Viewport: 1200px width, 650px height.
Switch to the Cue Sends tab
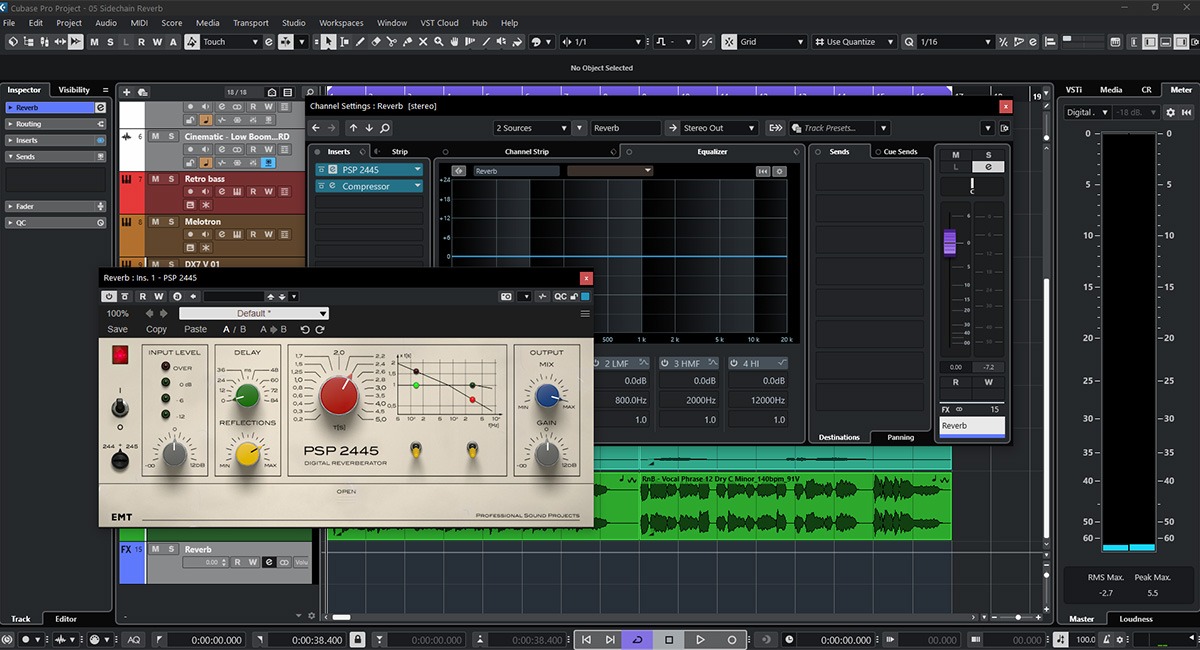pos(899,152)
